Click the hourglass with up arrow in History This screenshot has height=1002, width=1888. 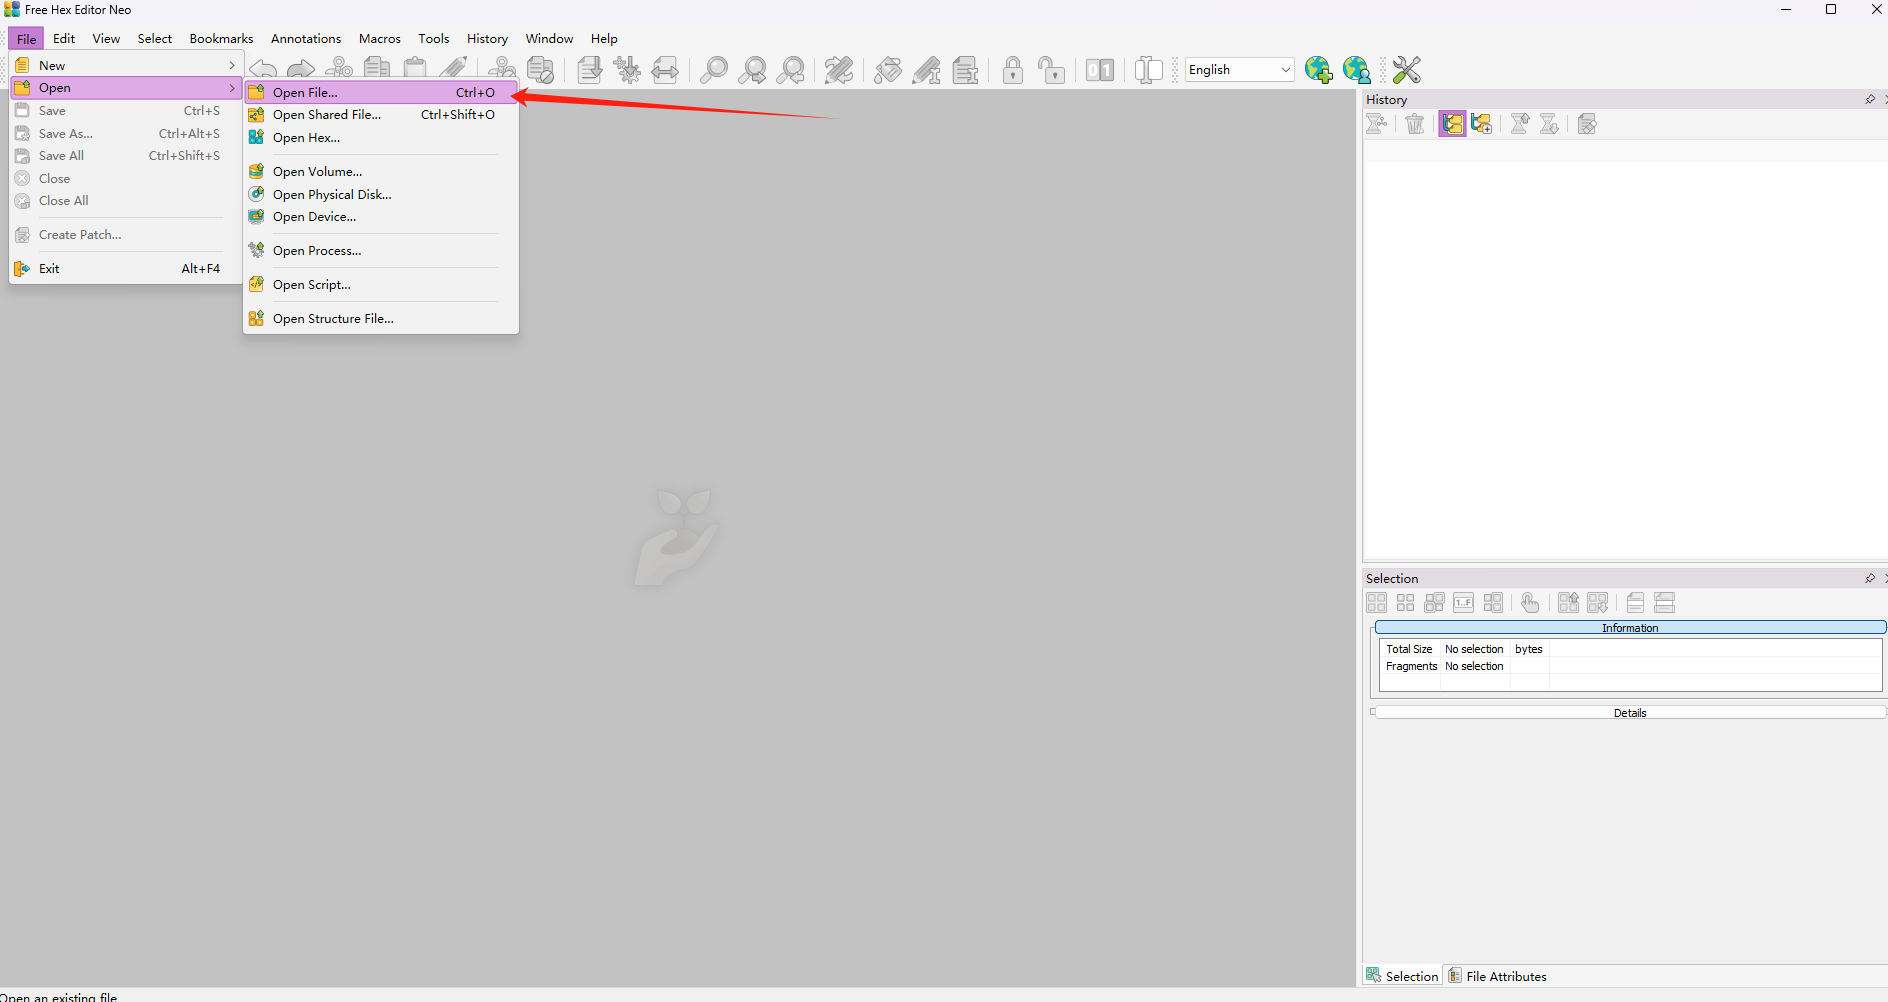(x=1520, y=124)
